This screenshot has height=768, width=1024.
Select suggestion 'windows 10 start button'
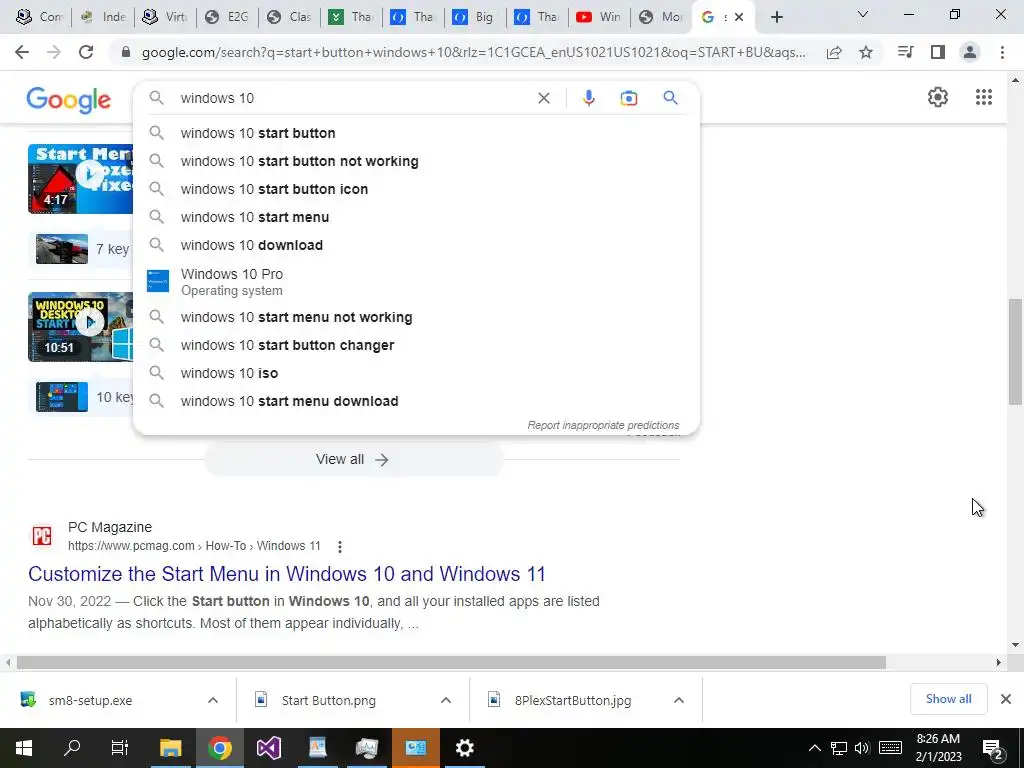[416, 133]
